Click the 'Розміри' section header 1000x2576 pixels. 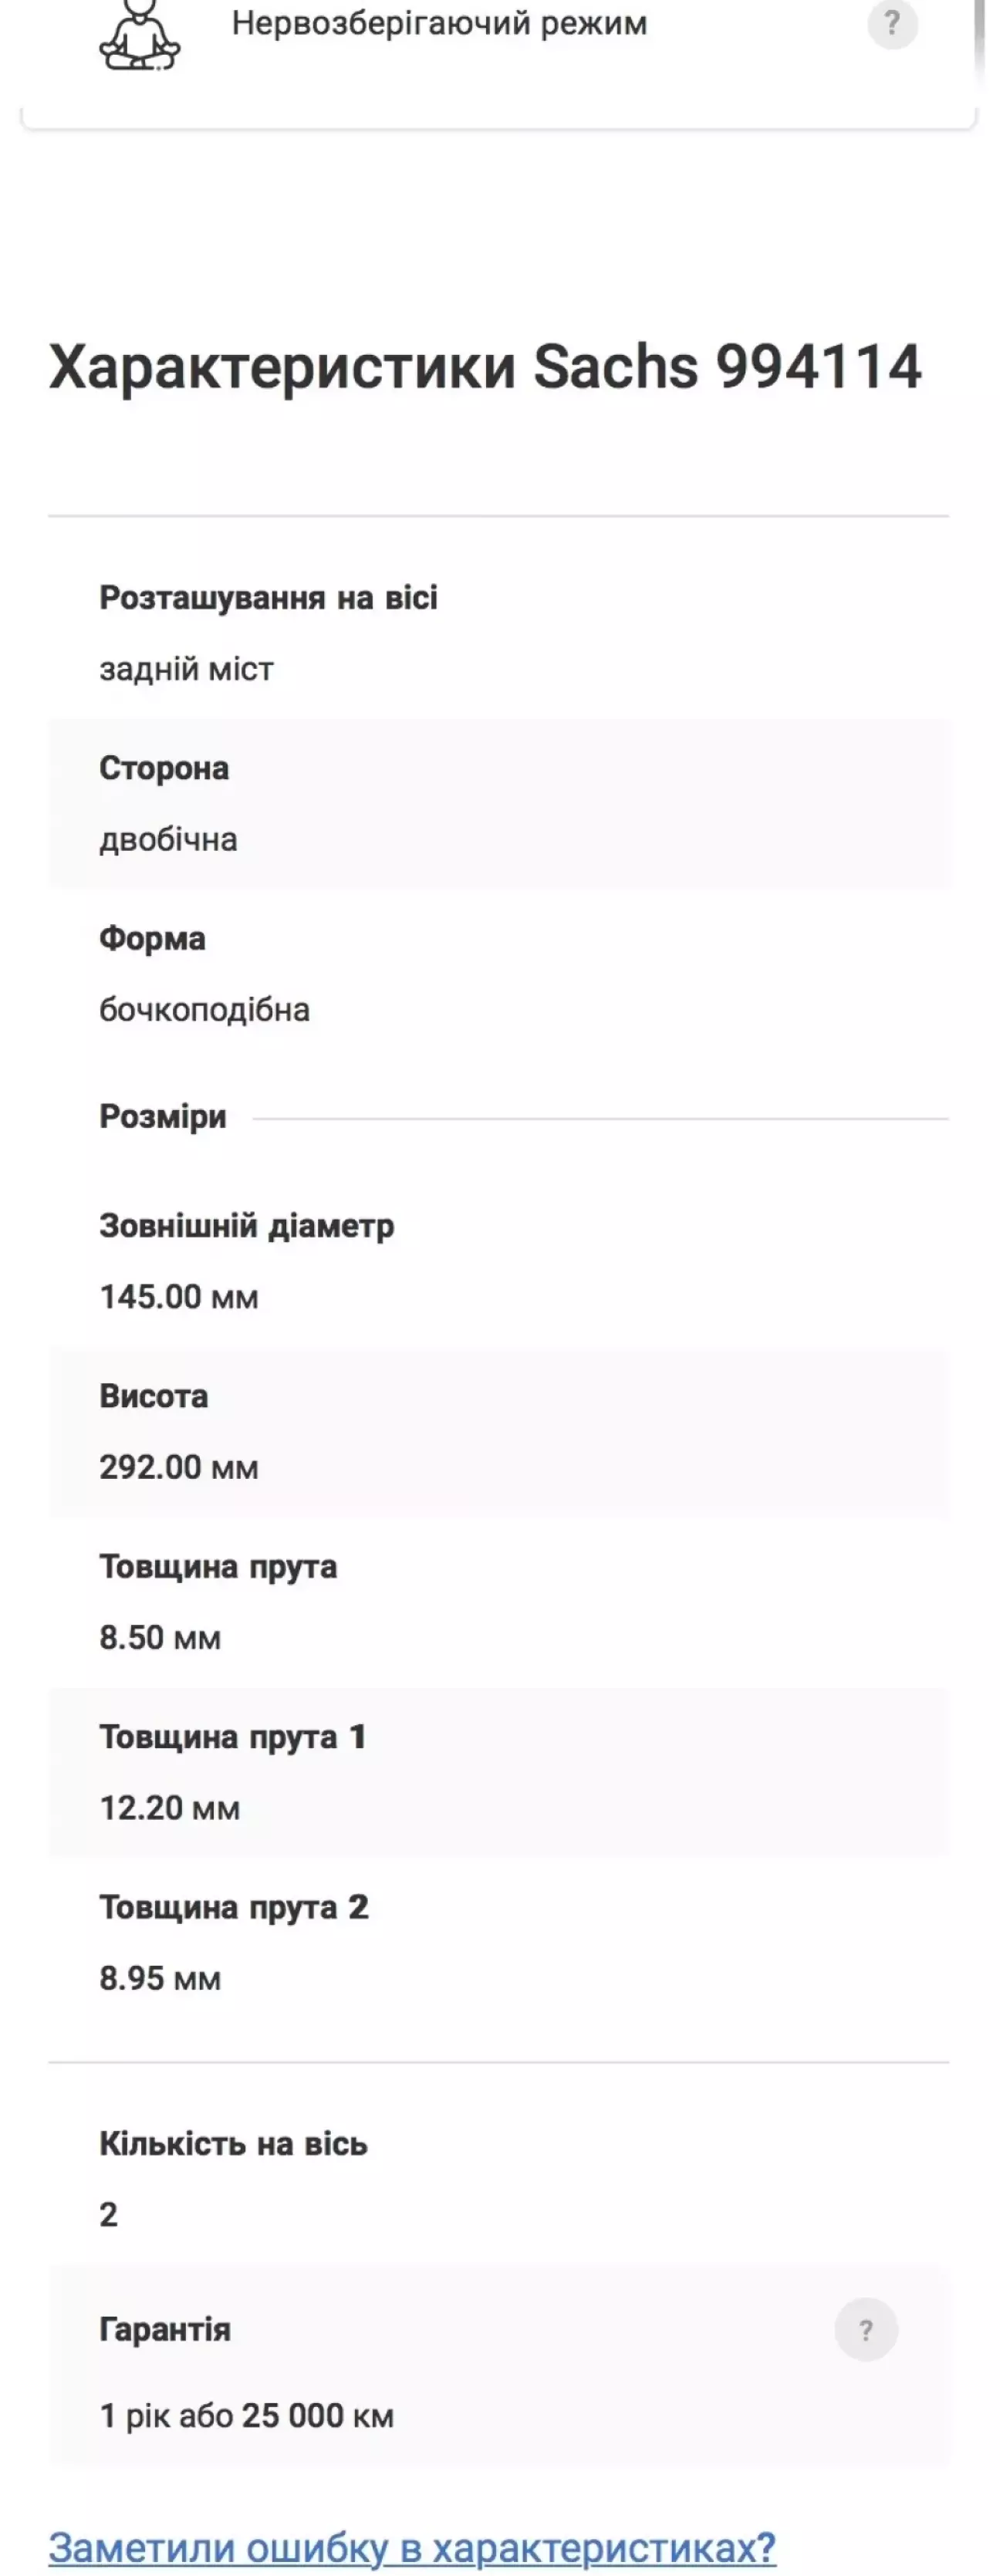163,1116
